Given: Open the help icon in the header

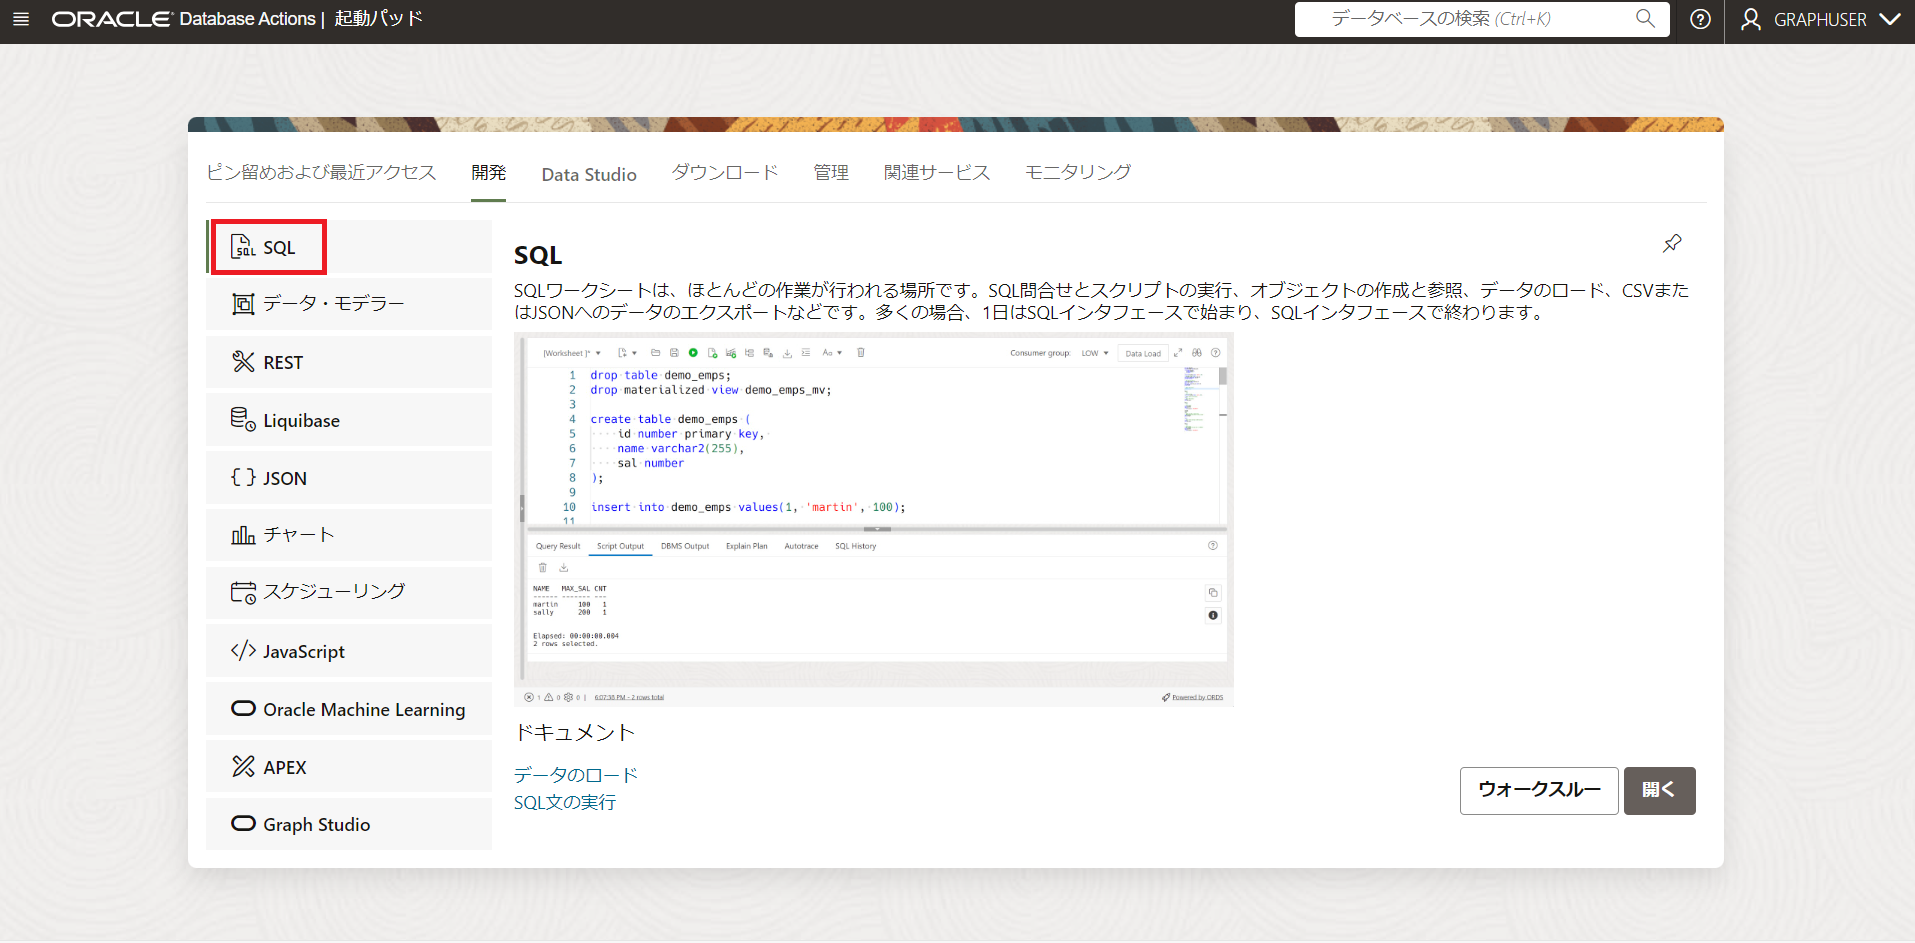Looking at the screenshot, I should [1700, 19].
